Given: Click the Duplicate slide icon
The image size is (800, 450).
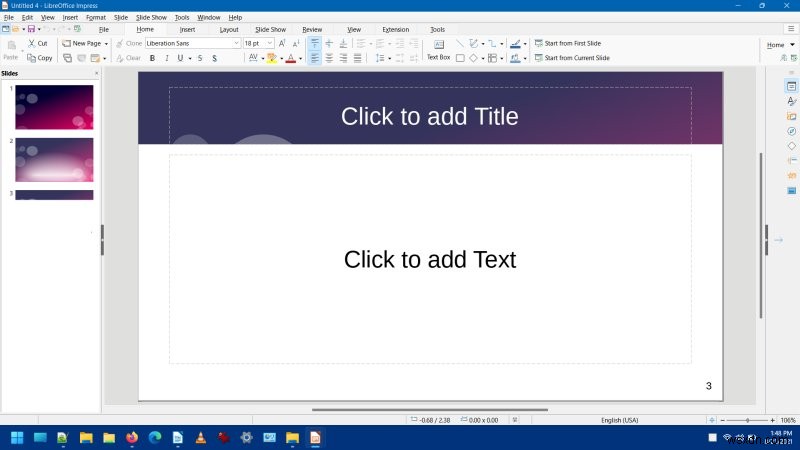Looking at the screenshot, I should 67,58.
